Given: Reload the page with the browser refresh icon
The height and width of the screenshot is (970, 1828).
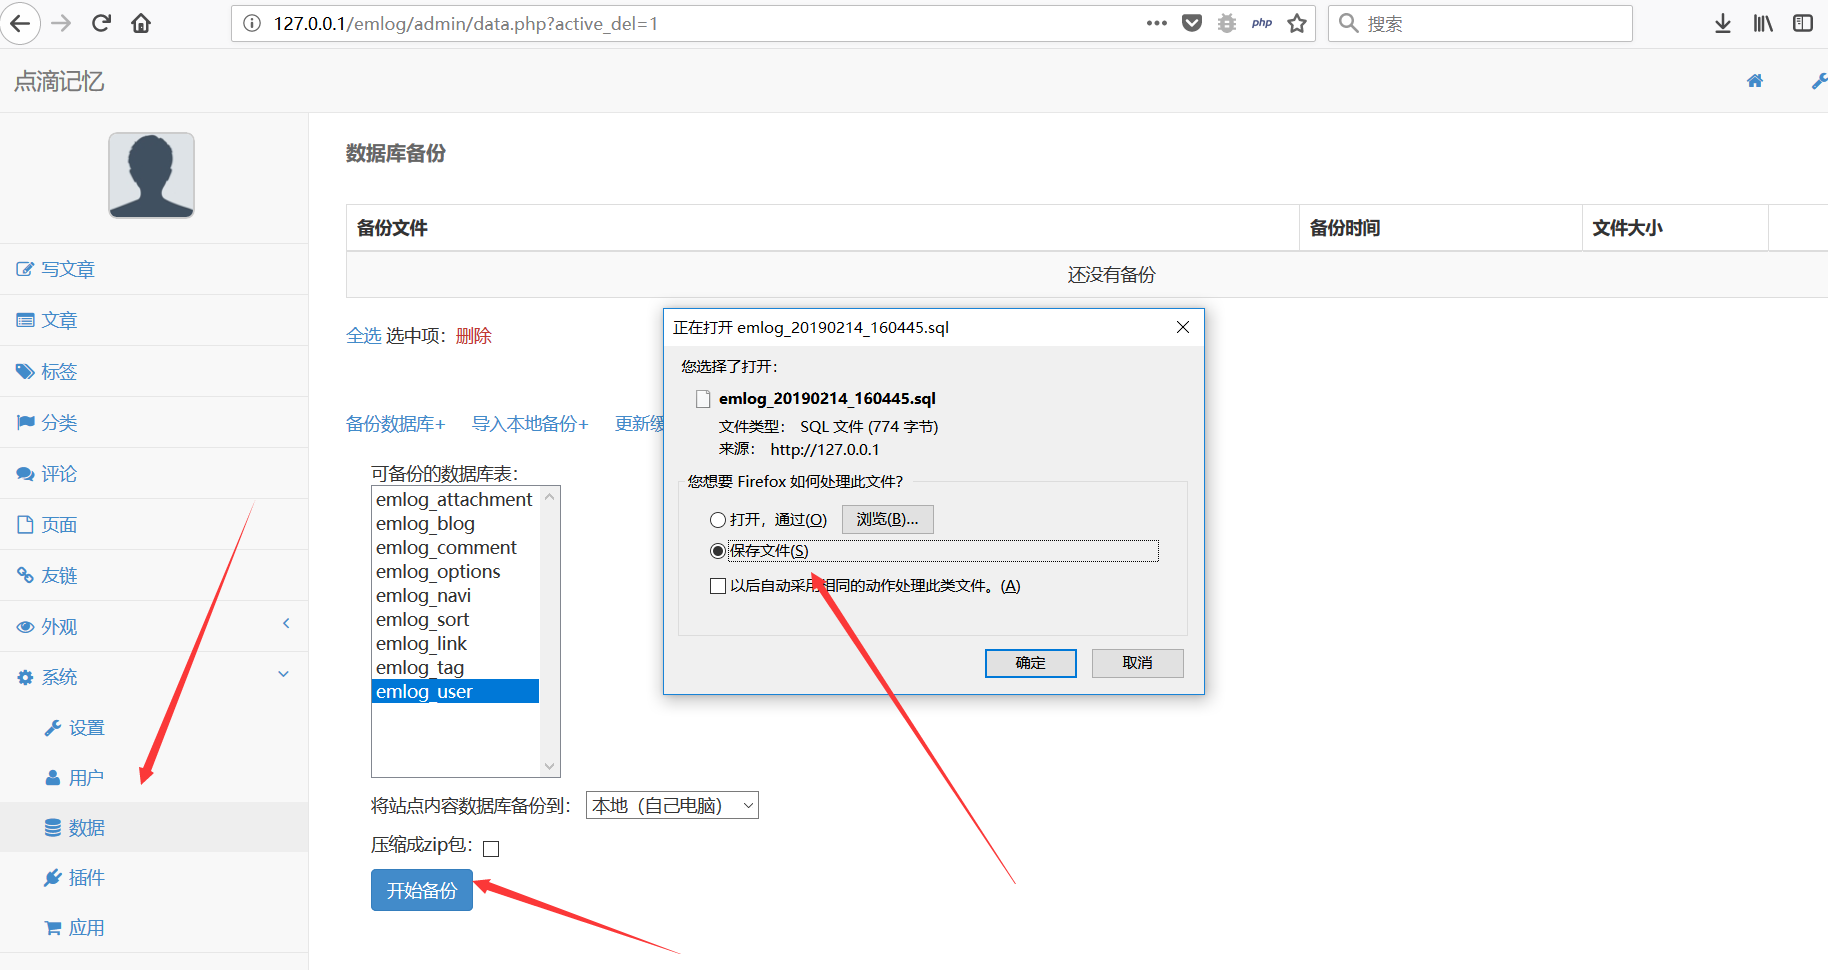Looking at the screenshot, I should 101,23.
